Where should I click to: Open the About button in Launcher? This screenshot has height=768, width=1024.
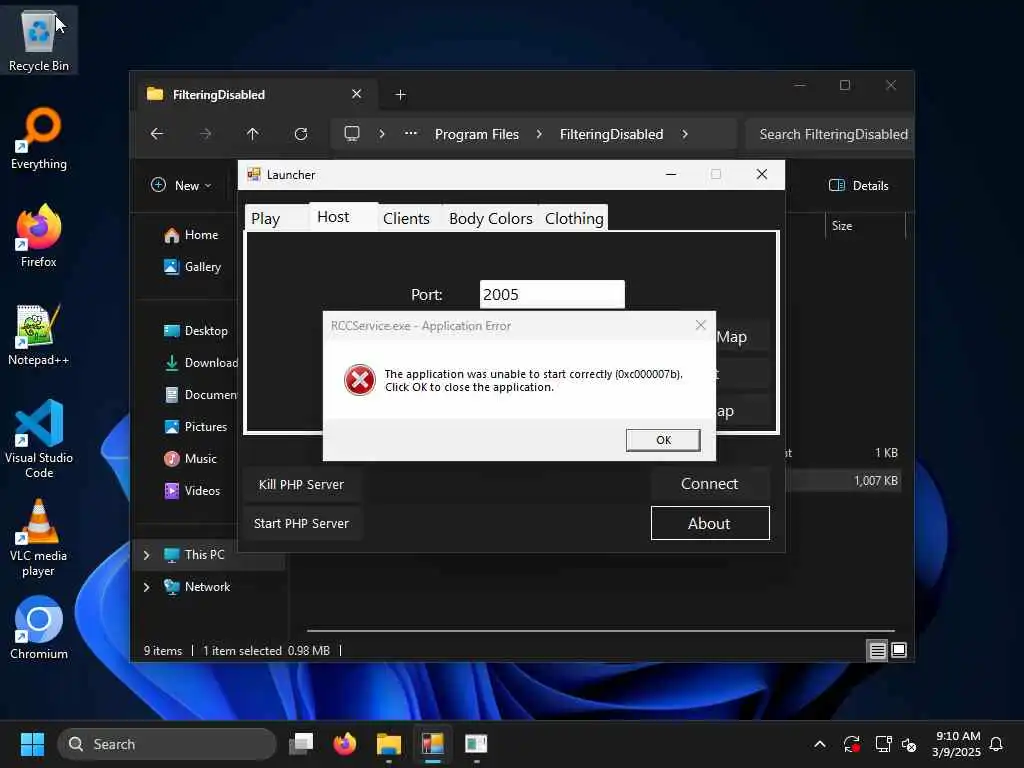click(x=710, y=523)
